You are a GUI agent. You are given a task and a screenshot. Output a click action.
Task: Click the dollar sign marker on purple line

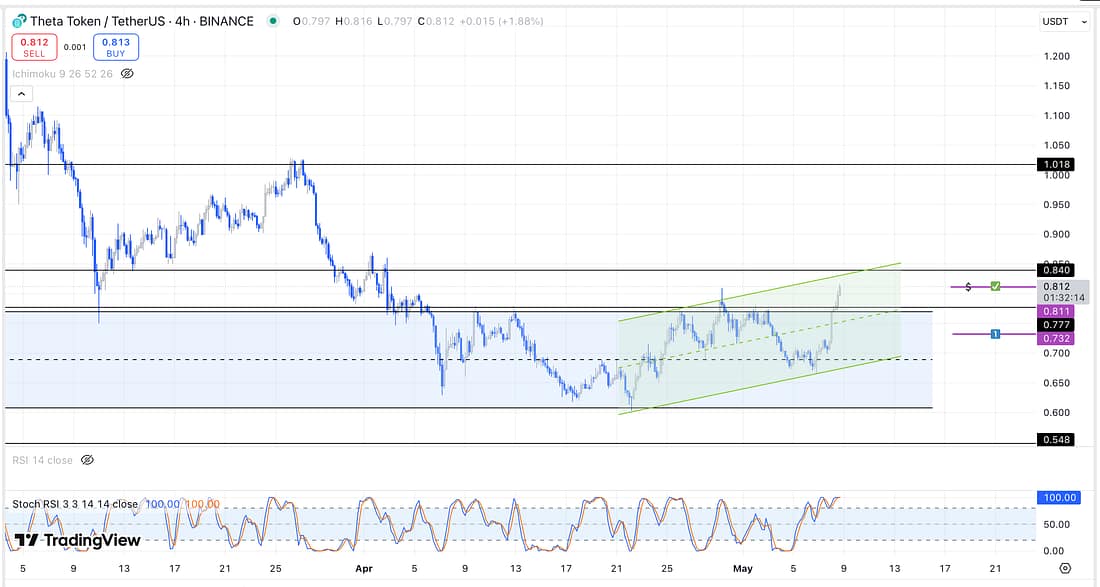(x=968, y=287)
